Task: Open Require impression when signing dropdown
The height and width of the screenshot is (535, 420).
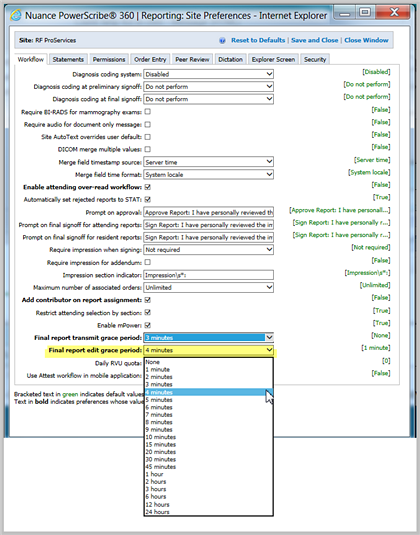Action: [x=208, y=250]
